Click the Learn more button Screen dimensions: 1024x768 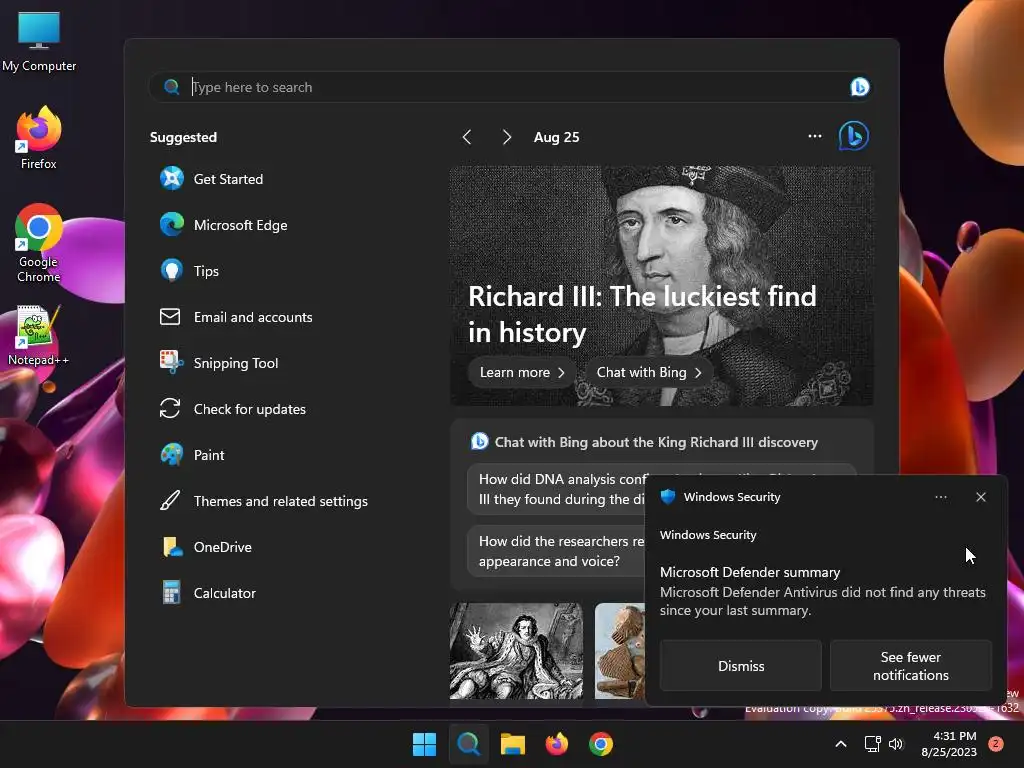(522, 372)
